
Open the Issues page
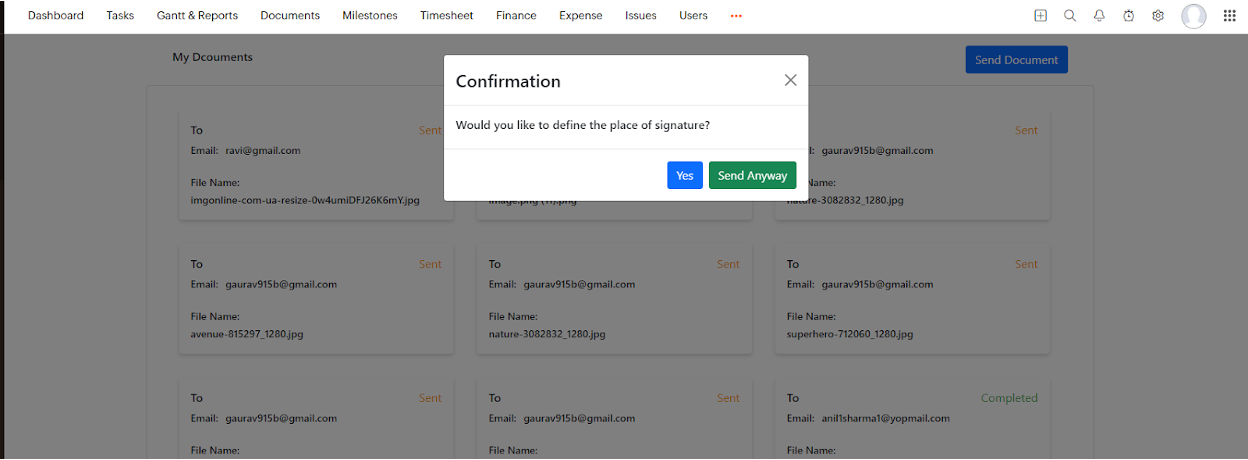641,16
